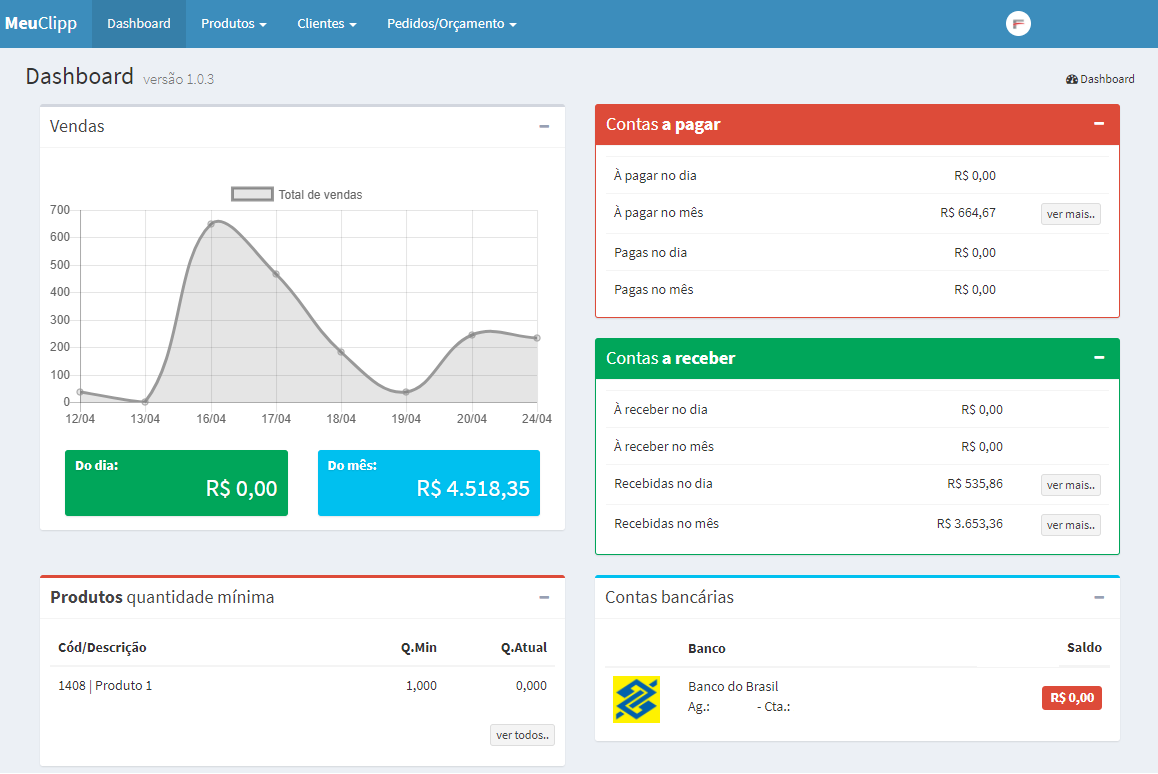This screenshot has height=774, width=1158.
Task: Open the Produtos dropdown menu
Action: click(x=233, y=24)
